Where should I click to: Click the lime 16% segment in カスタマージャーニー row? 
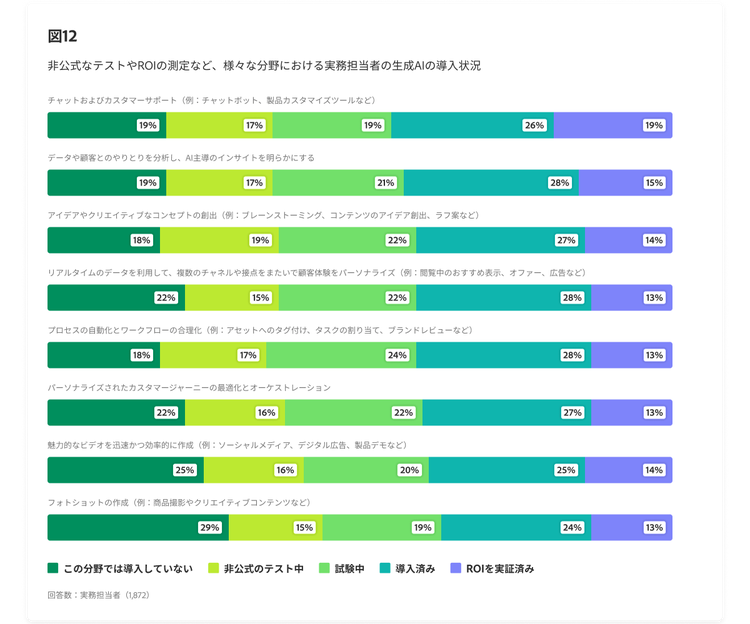[x=235, y=412]
